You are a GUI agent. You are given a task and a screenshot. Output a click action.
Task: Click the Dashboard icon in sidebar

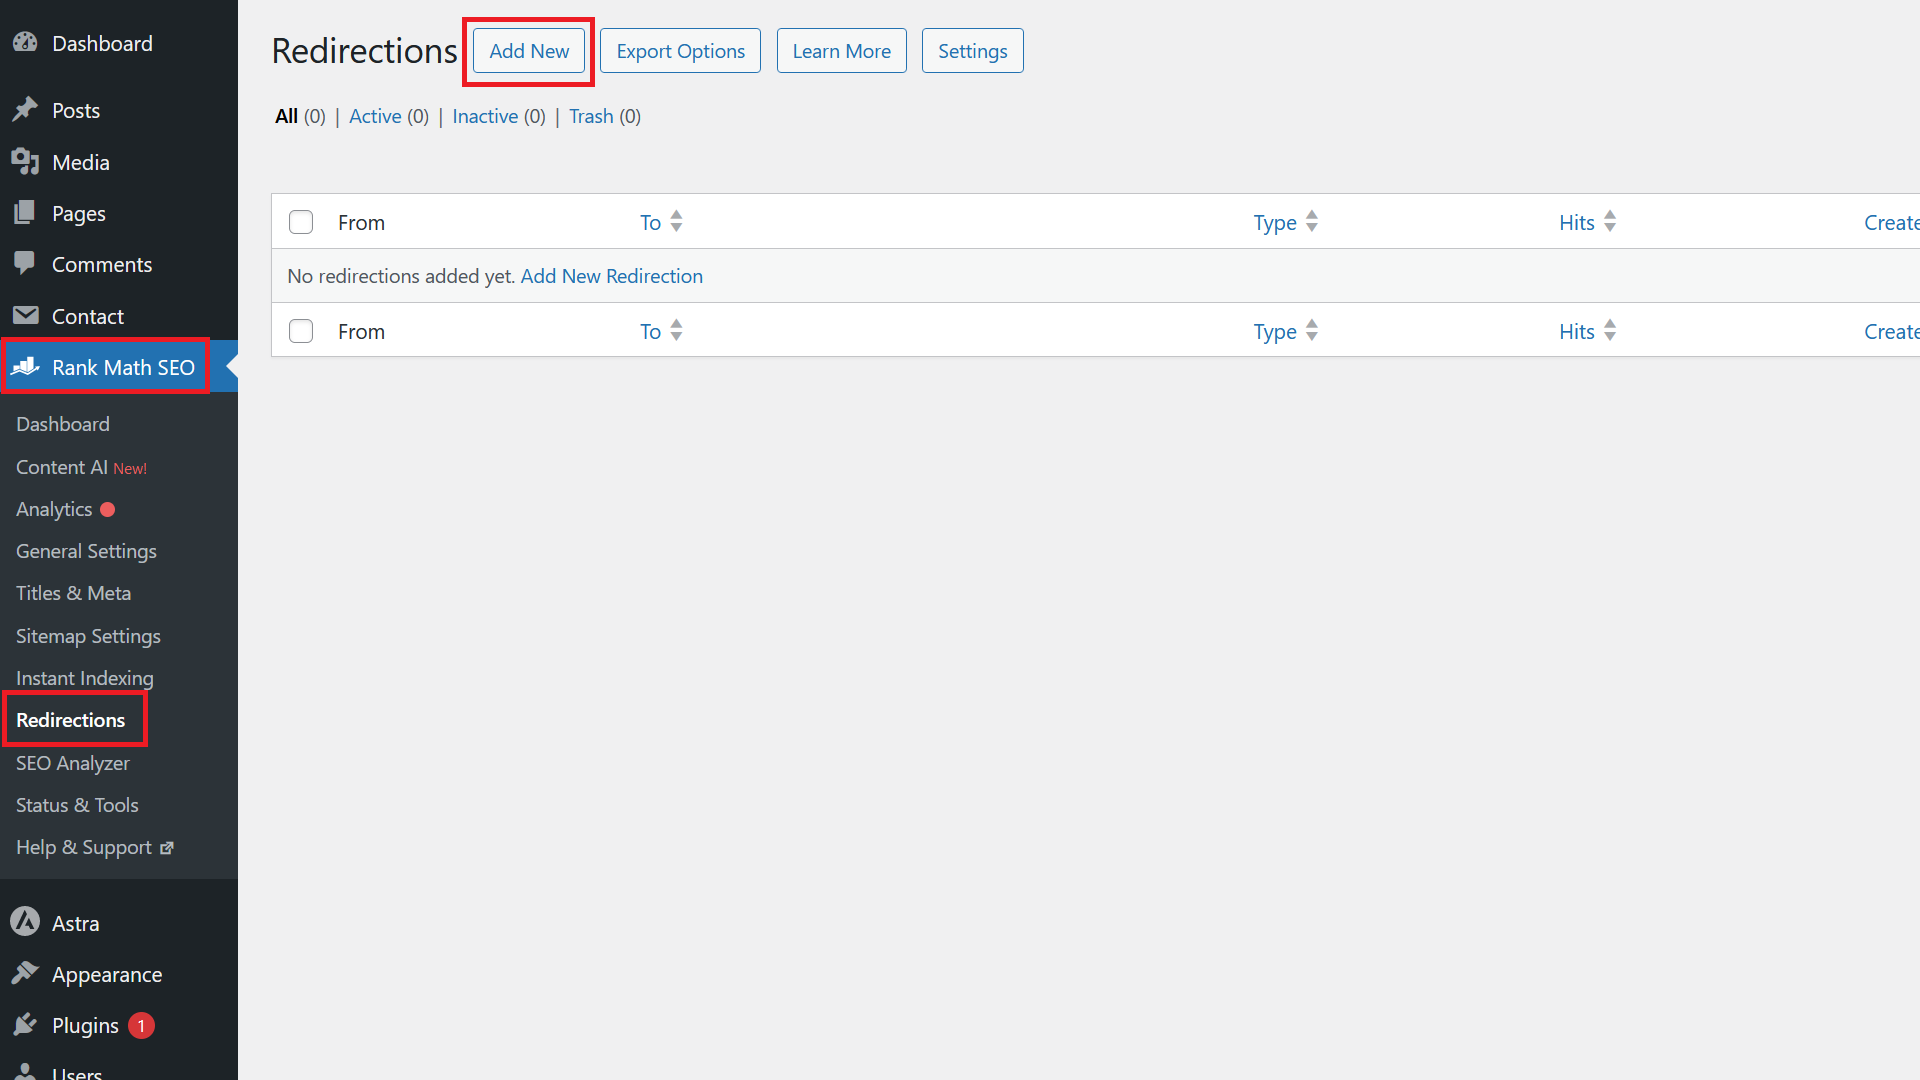pyautogui.click(x=25, y=44)
